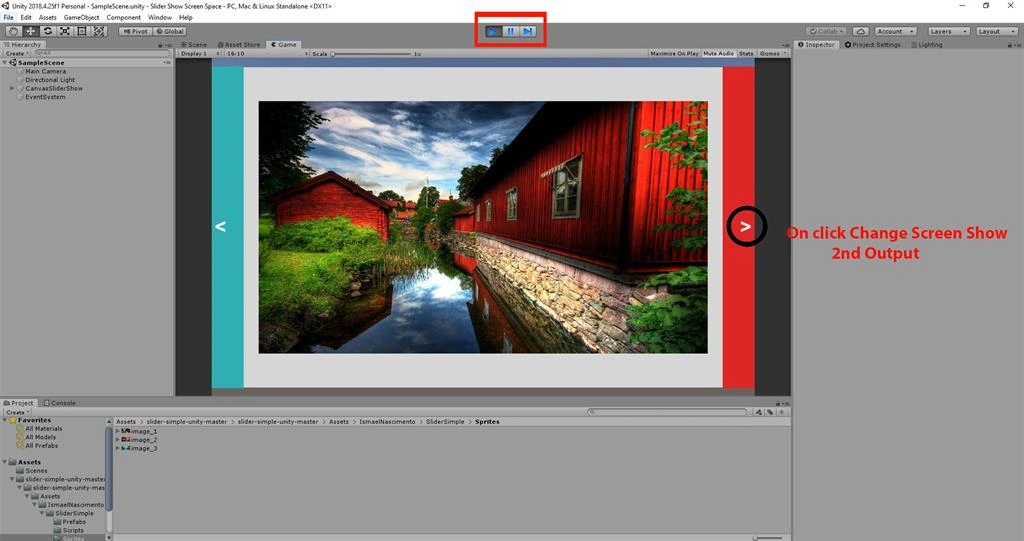
Task: Open the Layers dropdown
Action: (948, 31)
